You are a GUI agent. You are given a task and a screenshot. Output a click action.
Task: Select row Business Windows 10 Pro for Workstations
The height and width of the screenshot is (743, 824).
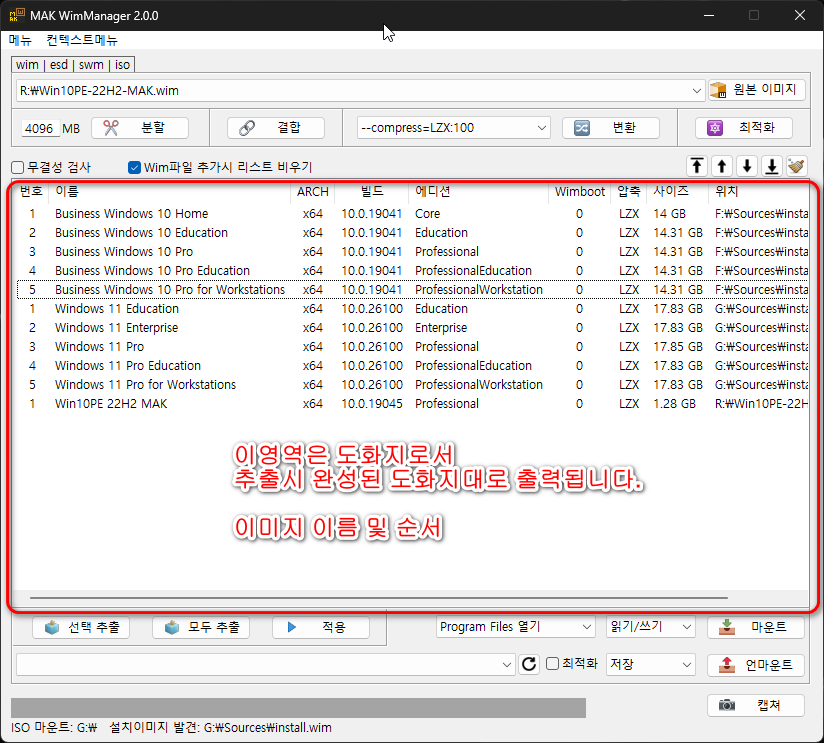pyautogui.click(x=413, y=290)
